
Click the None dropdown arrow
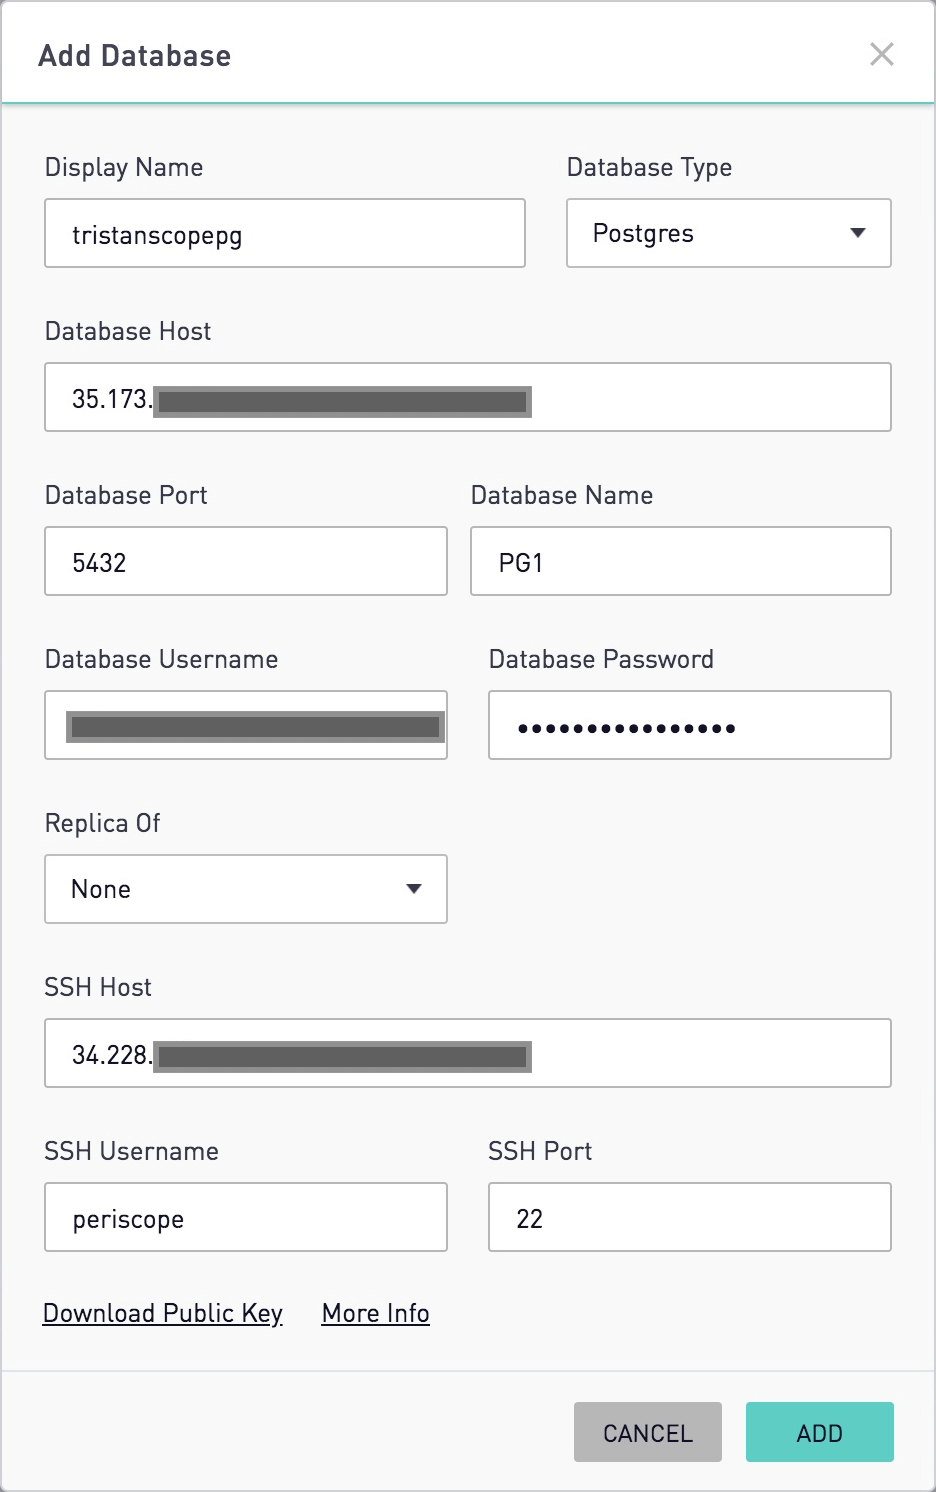point(413,889)
